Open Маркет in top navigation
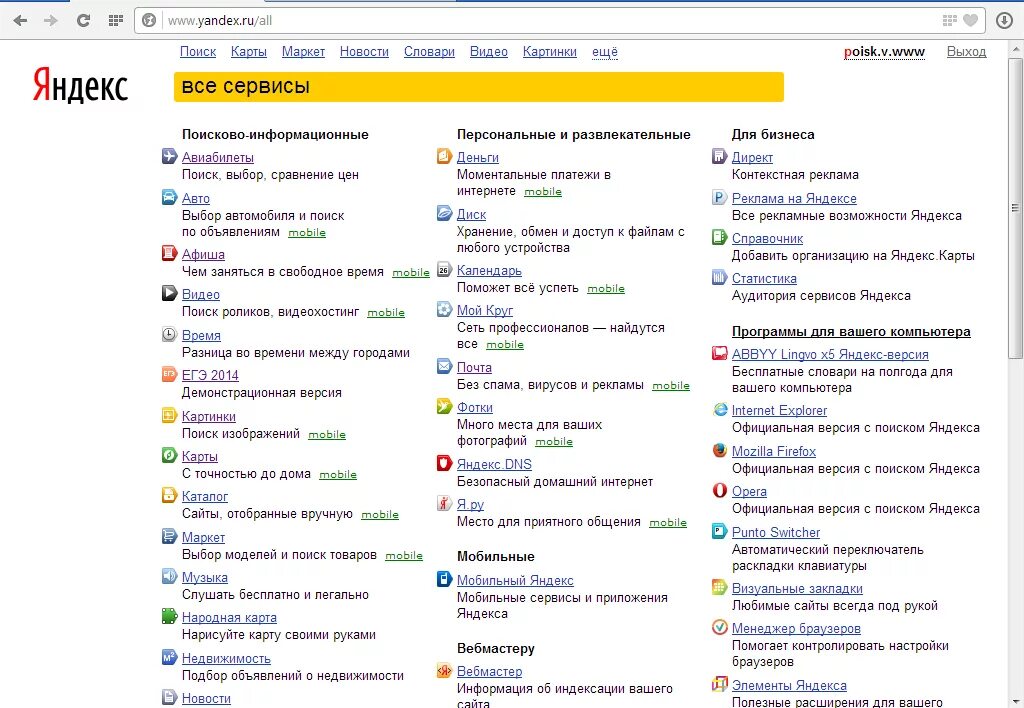This screenshot has height=708, width=1024. tap(303, 52)
